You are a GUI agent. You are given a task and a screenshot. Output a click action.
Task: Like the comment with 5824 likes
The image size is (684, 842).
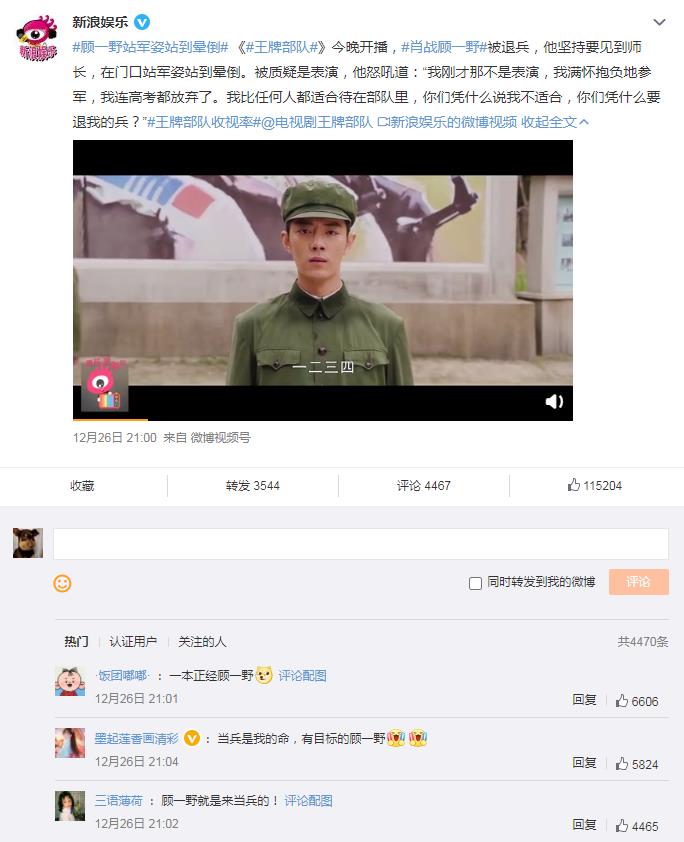637,764
